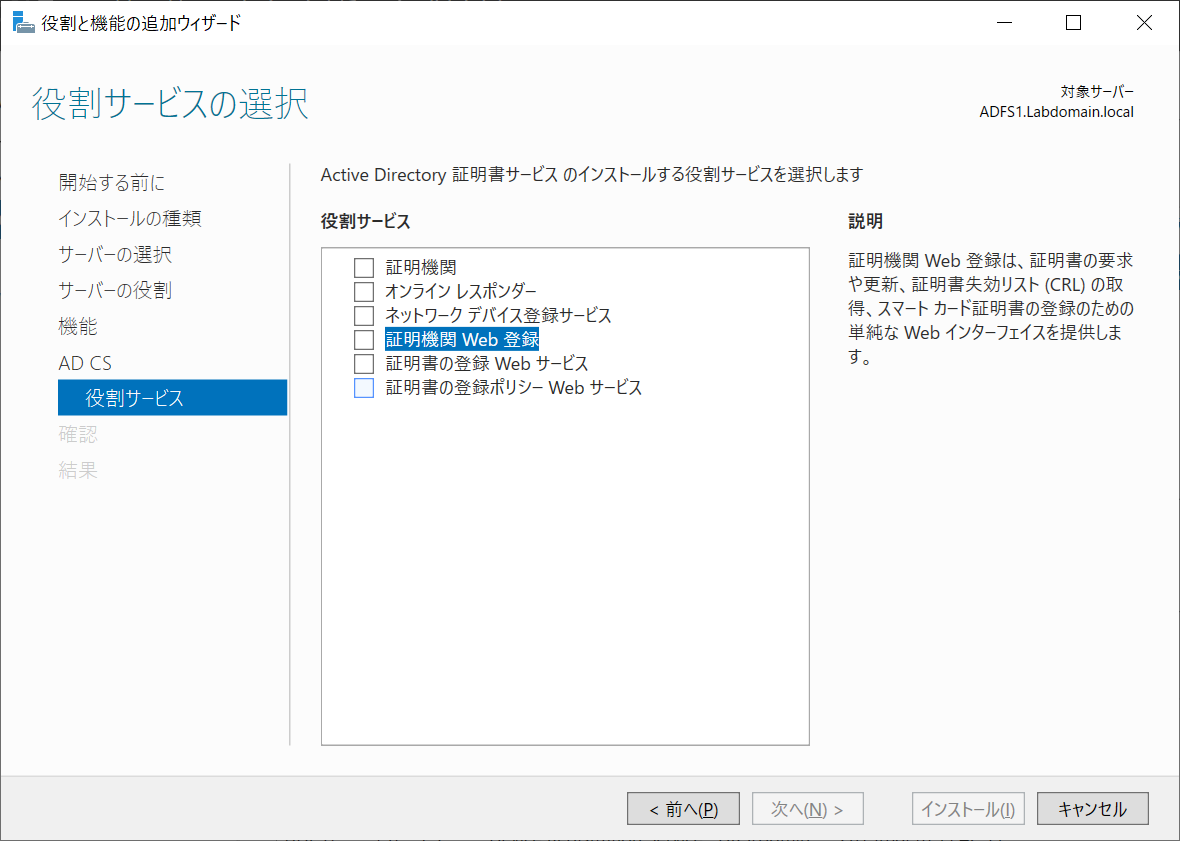The width and height of the screenshot is (1180, 841).
Task: Enable the 証明機関 checkbox
Action: tap(364, 267)
